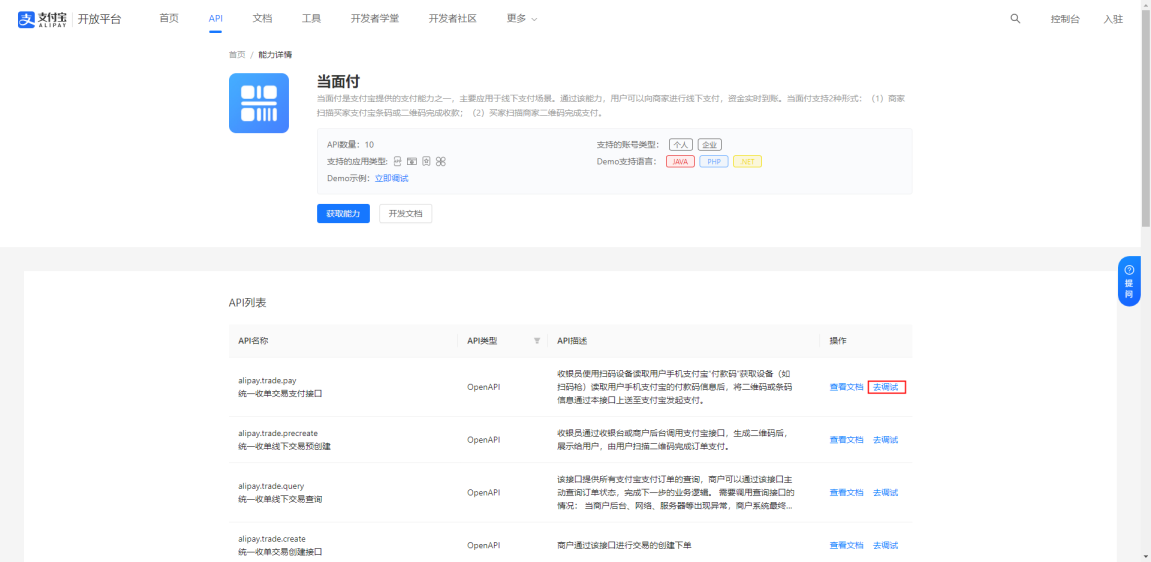Viewport: 1151px width, 562px height.
Task: Open the 提问 floating help button
Action: [x=1129, y=281]
